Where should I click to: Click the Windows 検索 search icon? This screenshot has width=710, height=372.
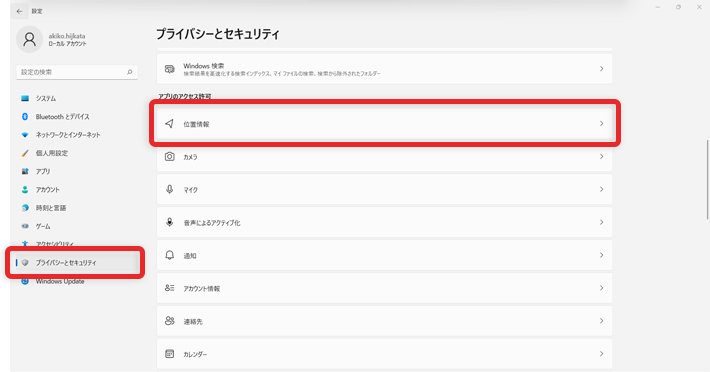pos(169,69)
